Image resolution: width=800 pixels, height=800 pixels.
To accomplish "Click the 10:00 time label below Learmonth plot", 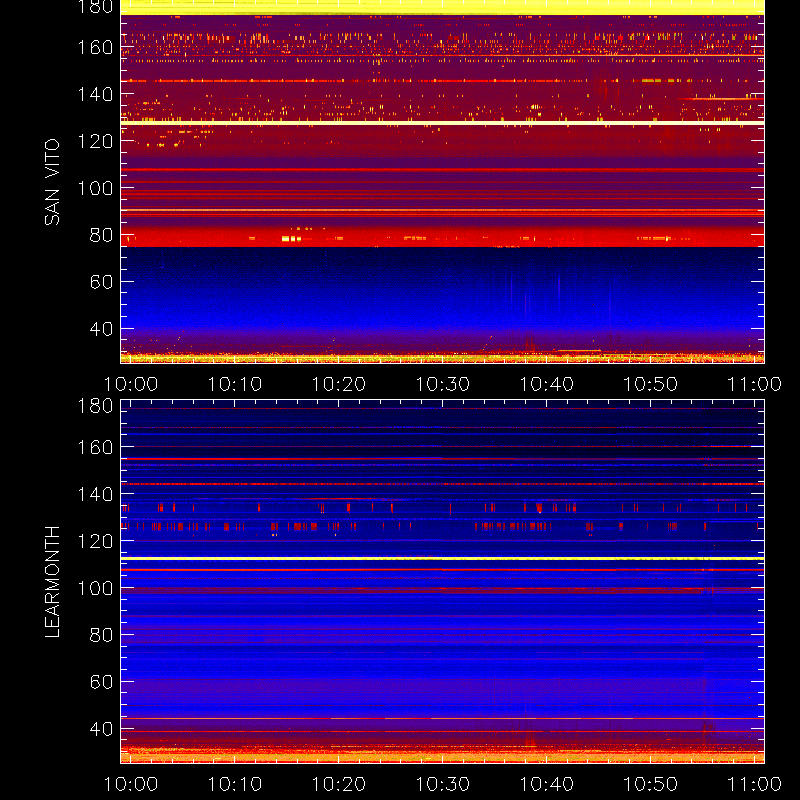I will (x=131, y=784).
